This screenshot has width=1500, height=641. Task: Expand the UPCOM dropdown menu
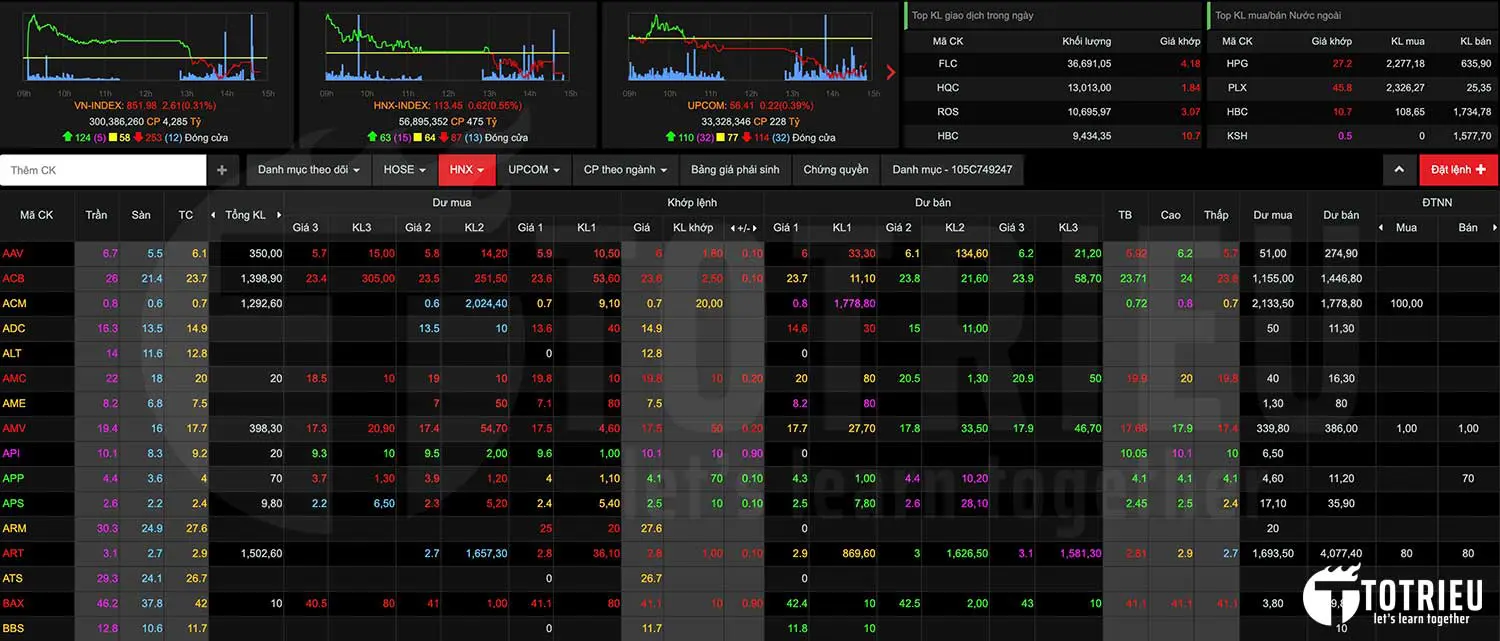(534, 170)
